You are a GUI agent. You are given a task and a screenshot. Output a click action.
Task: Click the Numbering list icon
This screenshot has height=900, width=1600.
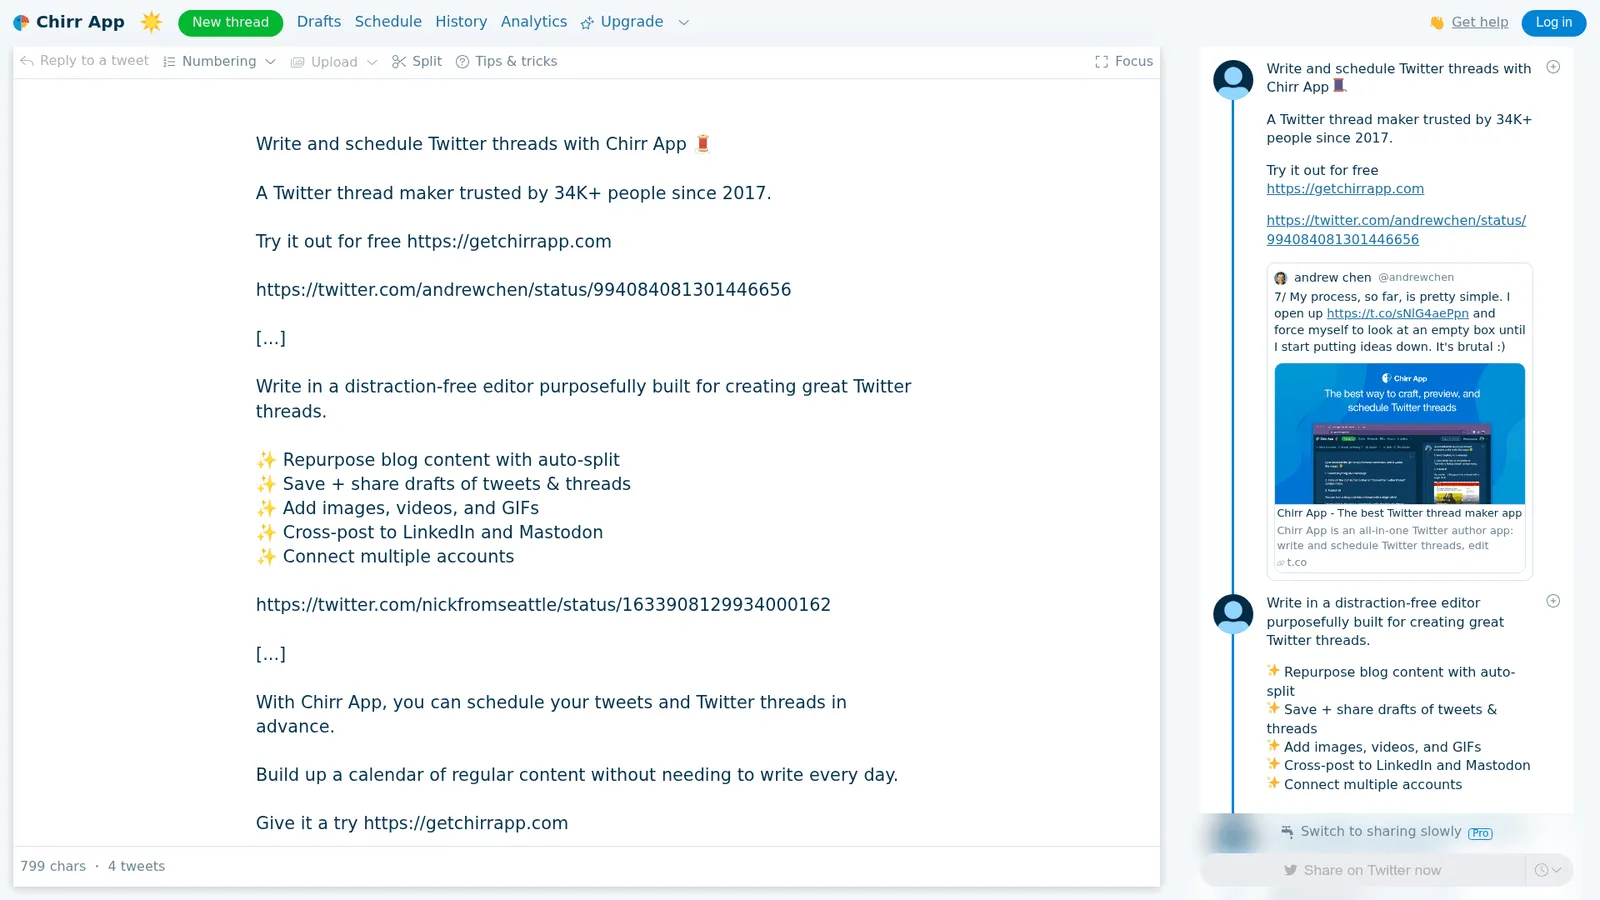(169, 62)
